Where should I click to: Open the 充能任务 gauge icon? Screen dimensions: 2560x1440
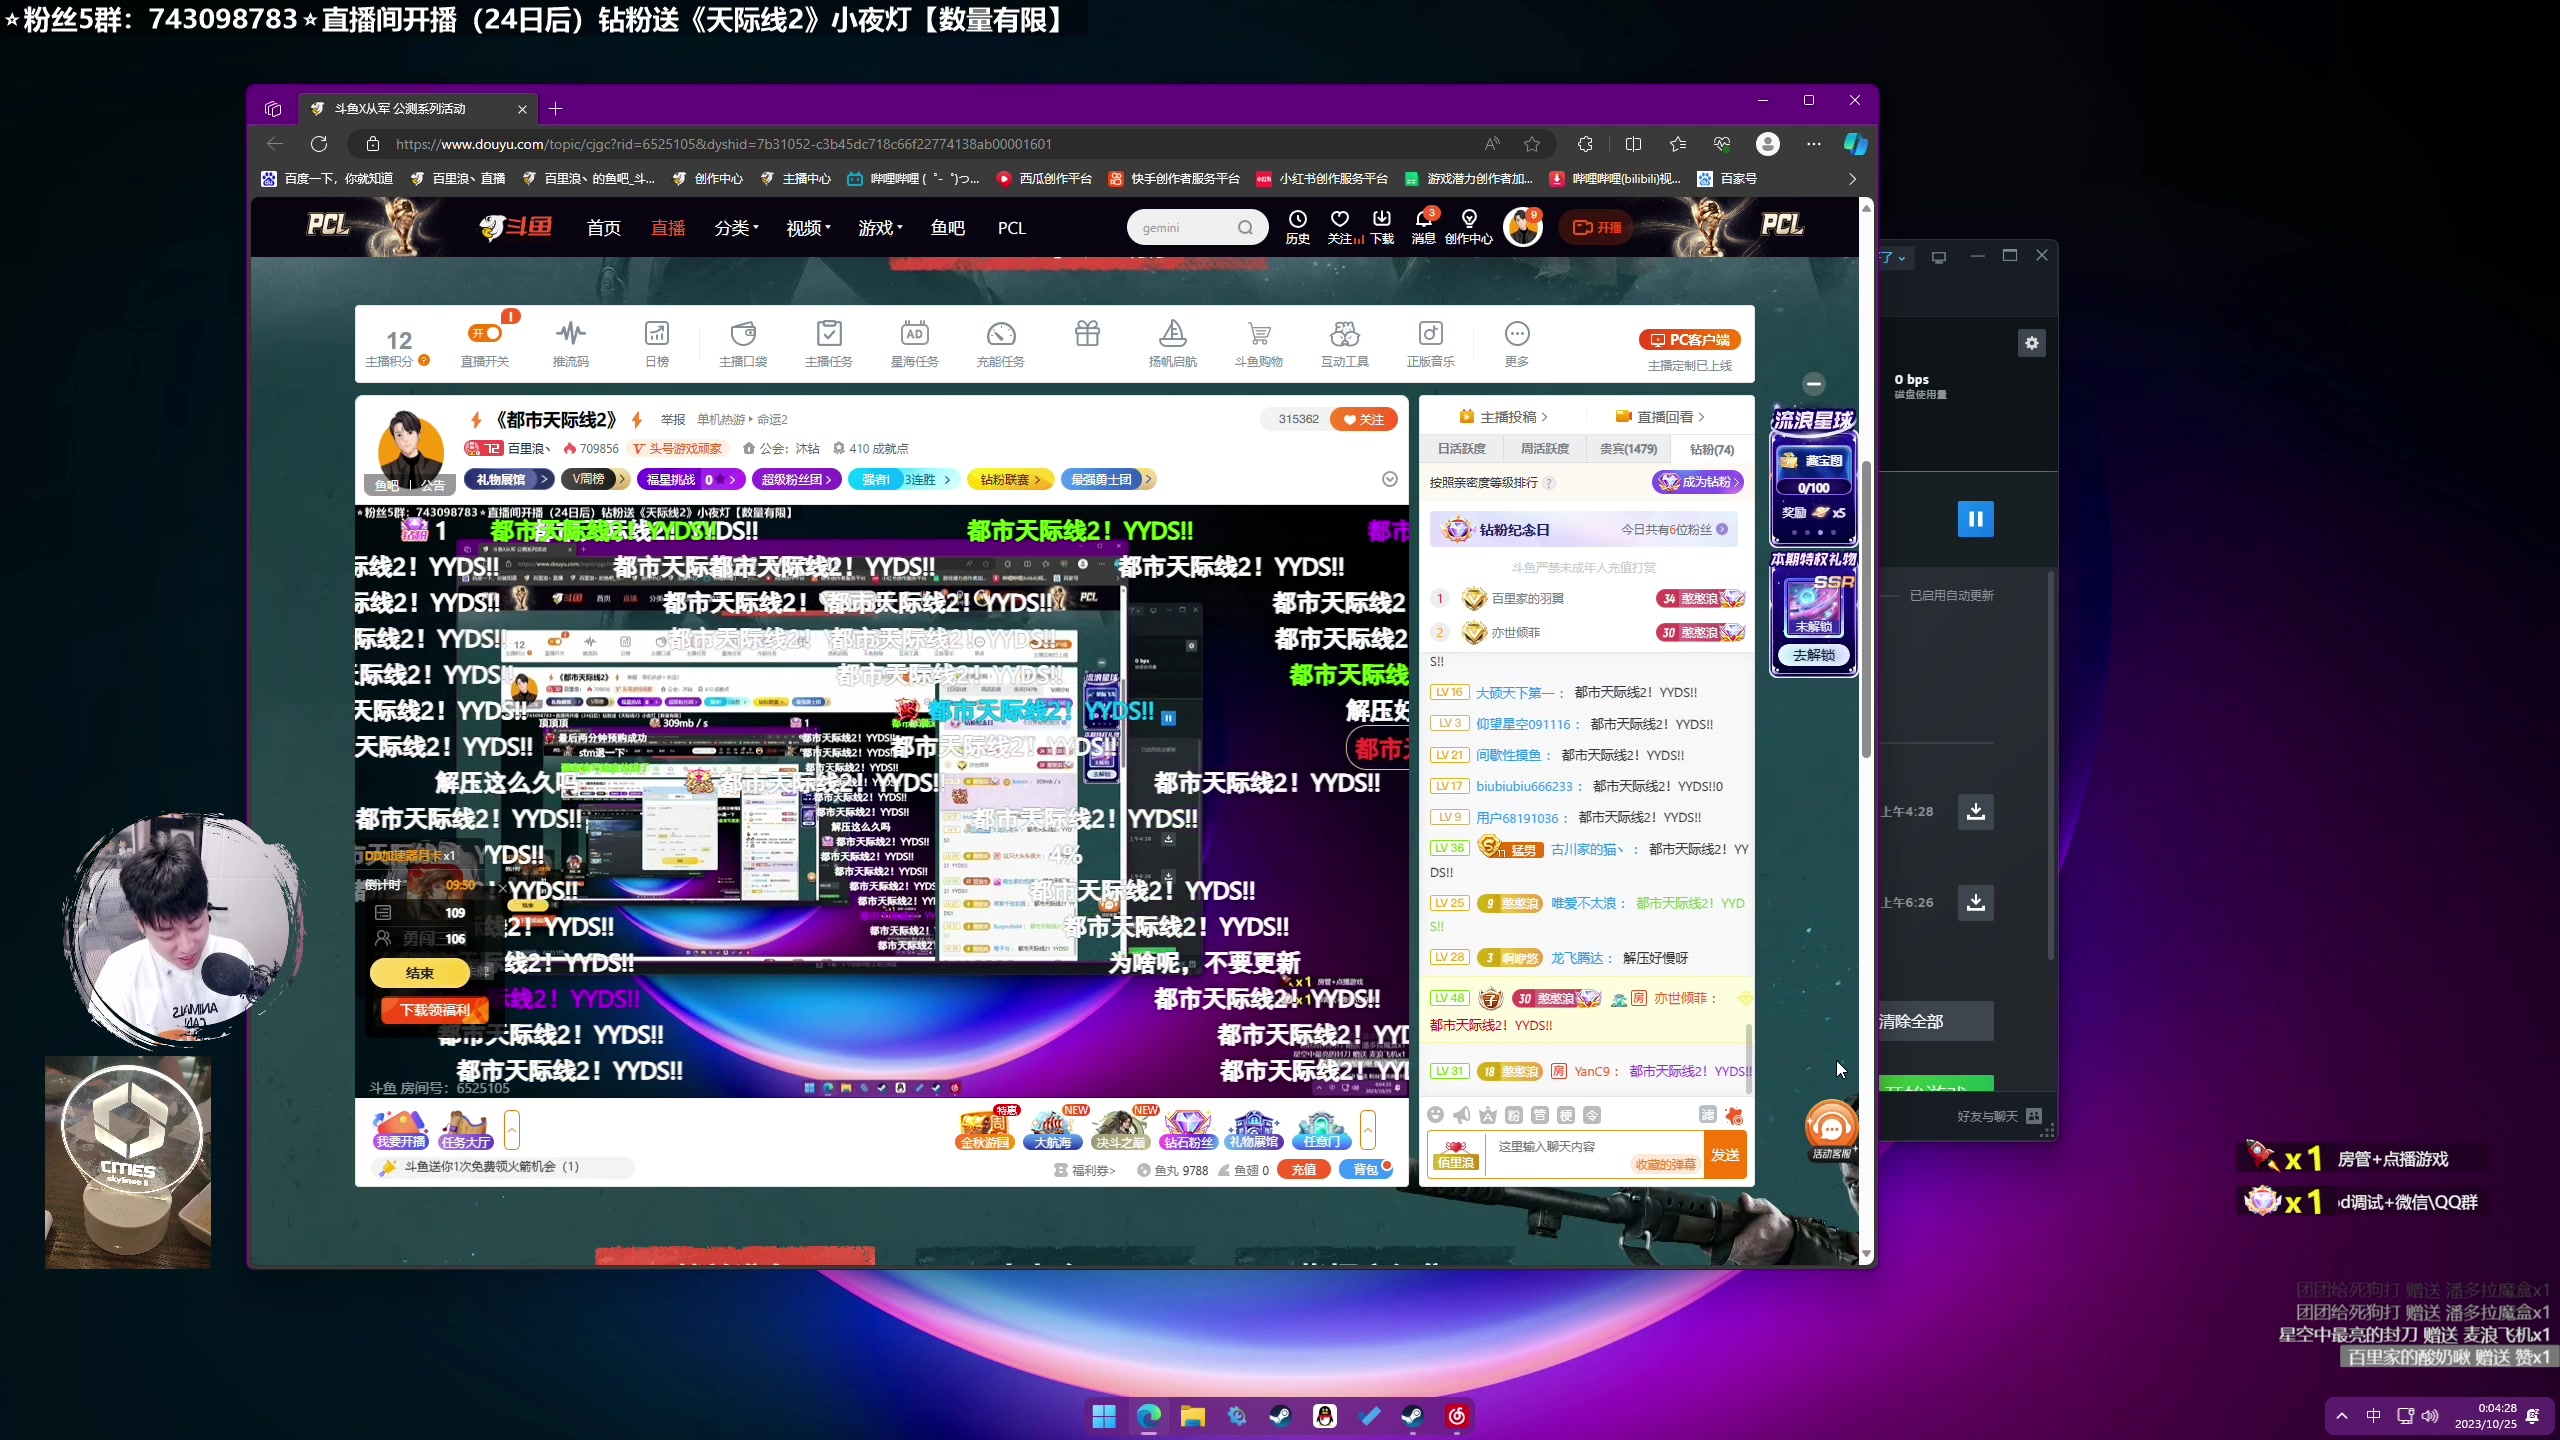(1001, 333)
